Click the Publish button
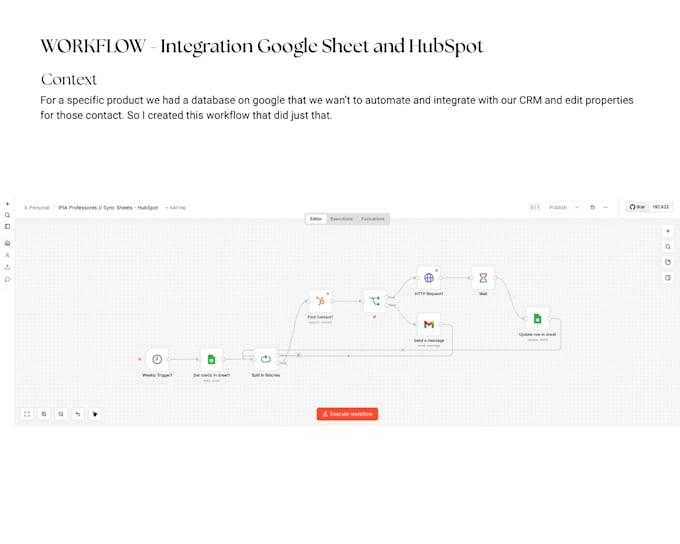This screenshot has width=680, height=544. (x=559, y=207)
